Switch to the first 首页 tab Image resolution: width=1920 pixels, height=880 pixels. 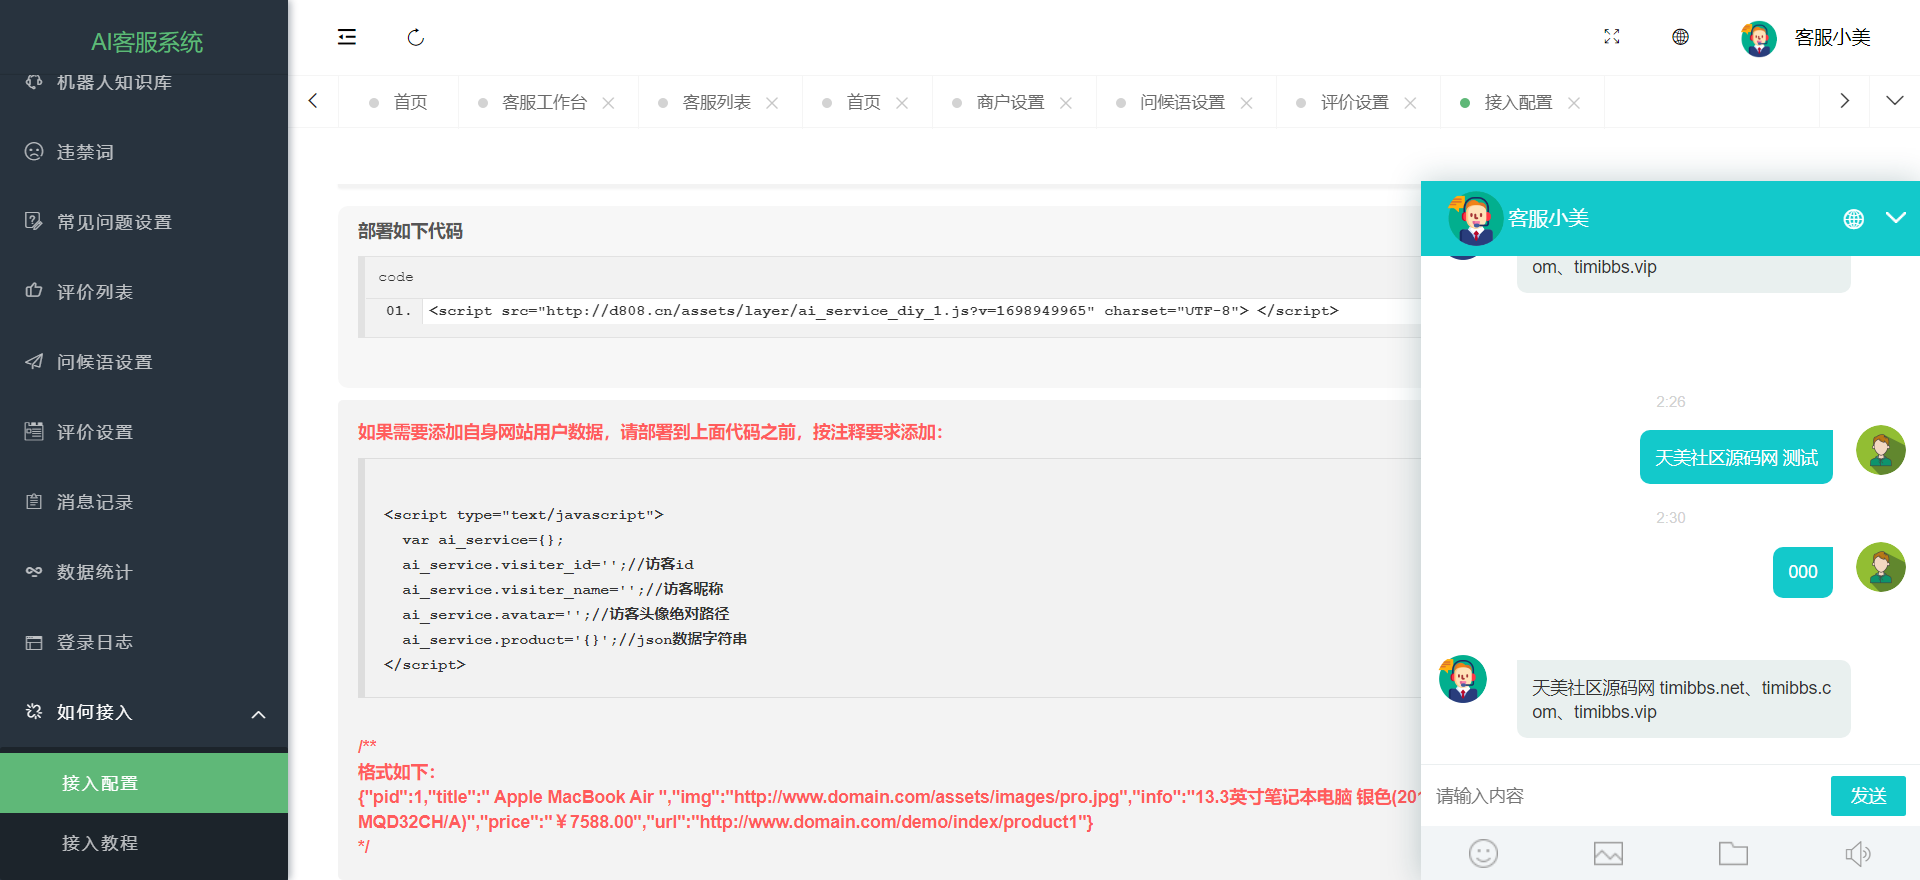398,102
